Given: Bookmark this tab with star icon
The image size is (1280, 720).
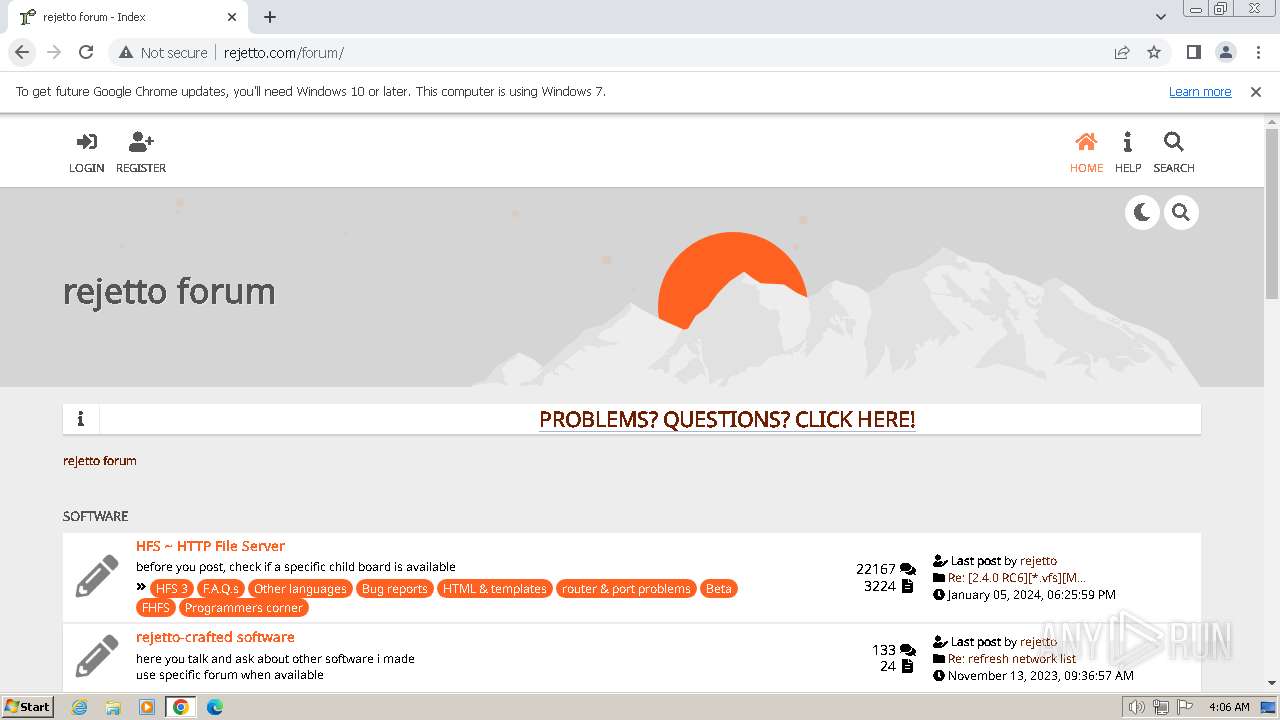Looking at the screenshot, I should click(x=1154, y=52).
